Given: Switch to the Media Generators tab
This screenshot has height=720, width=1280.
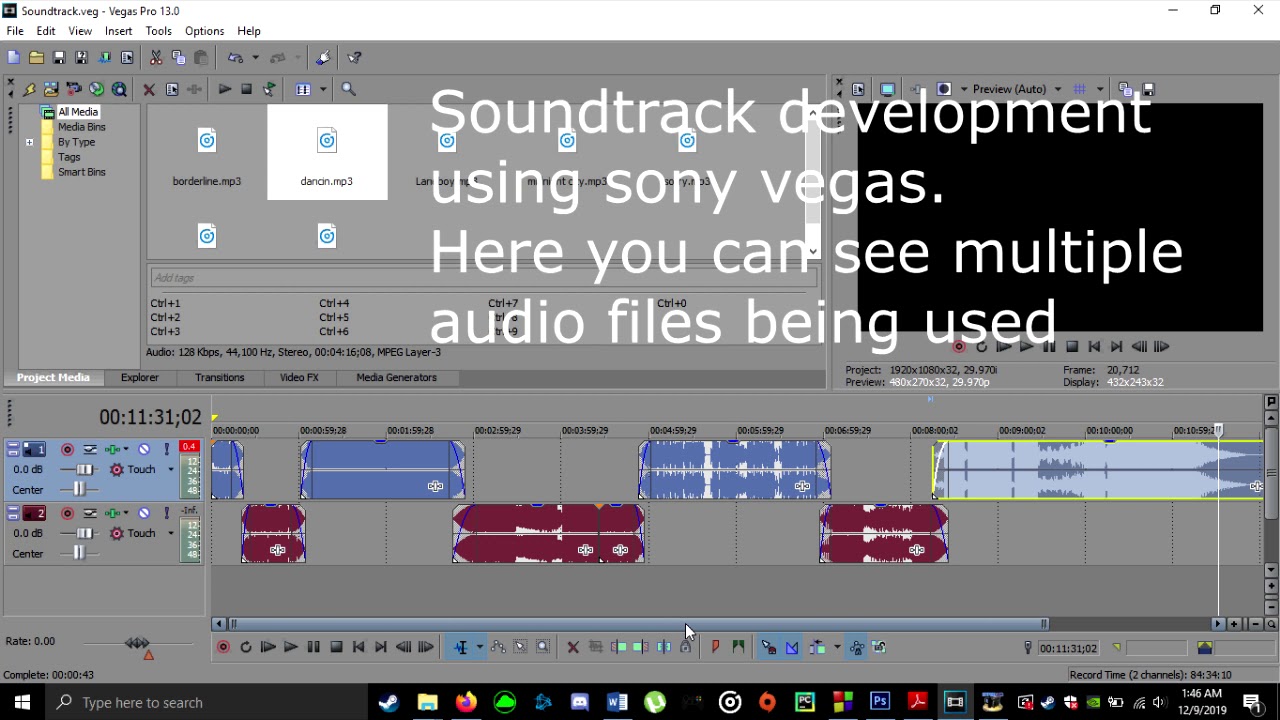Looking at the screenshot, I should point(396,378).
